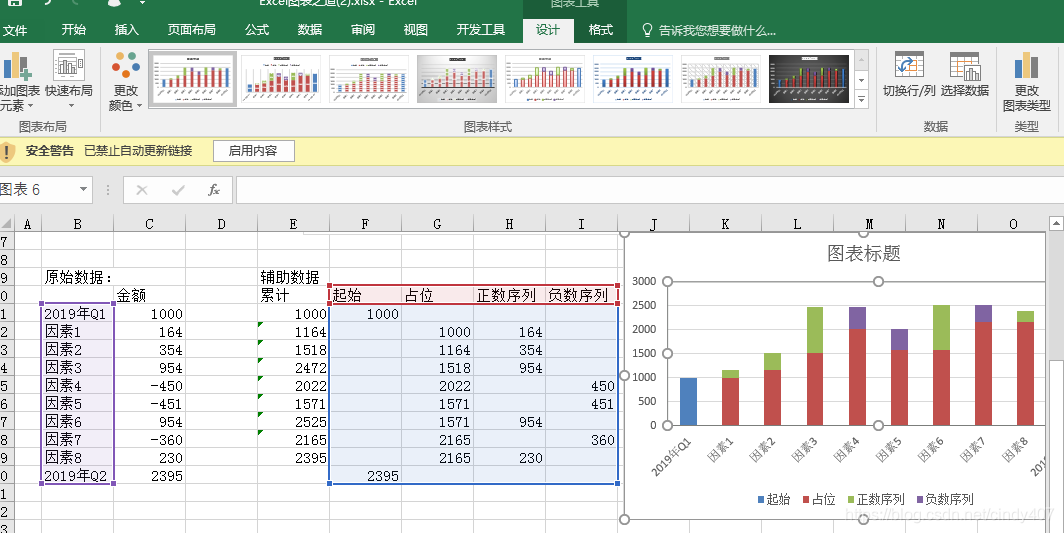Image resolution: width=1064 pixels, height=533 pixels.
Task: Click the 金额 header cell
Action: [149, 295]
